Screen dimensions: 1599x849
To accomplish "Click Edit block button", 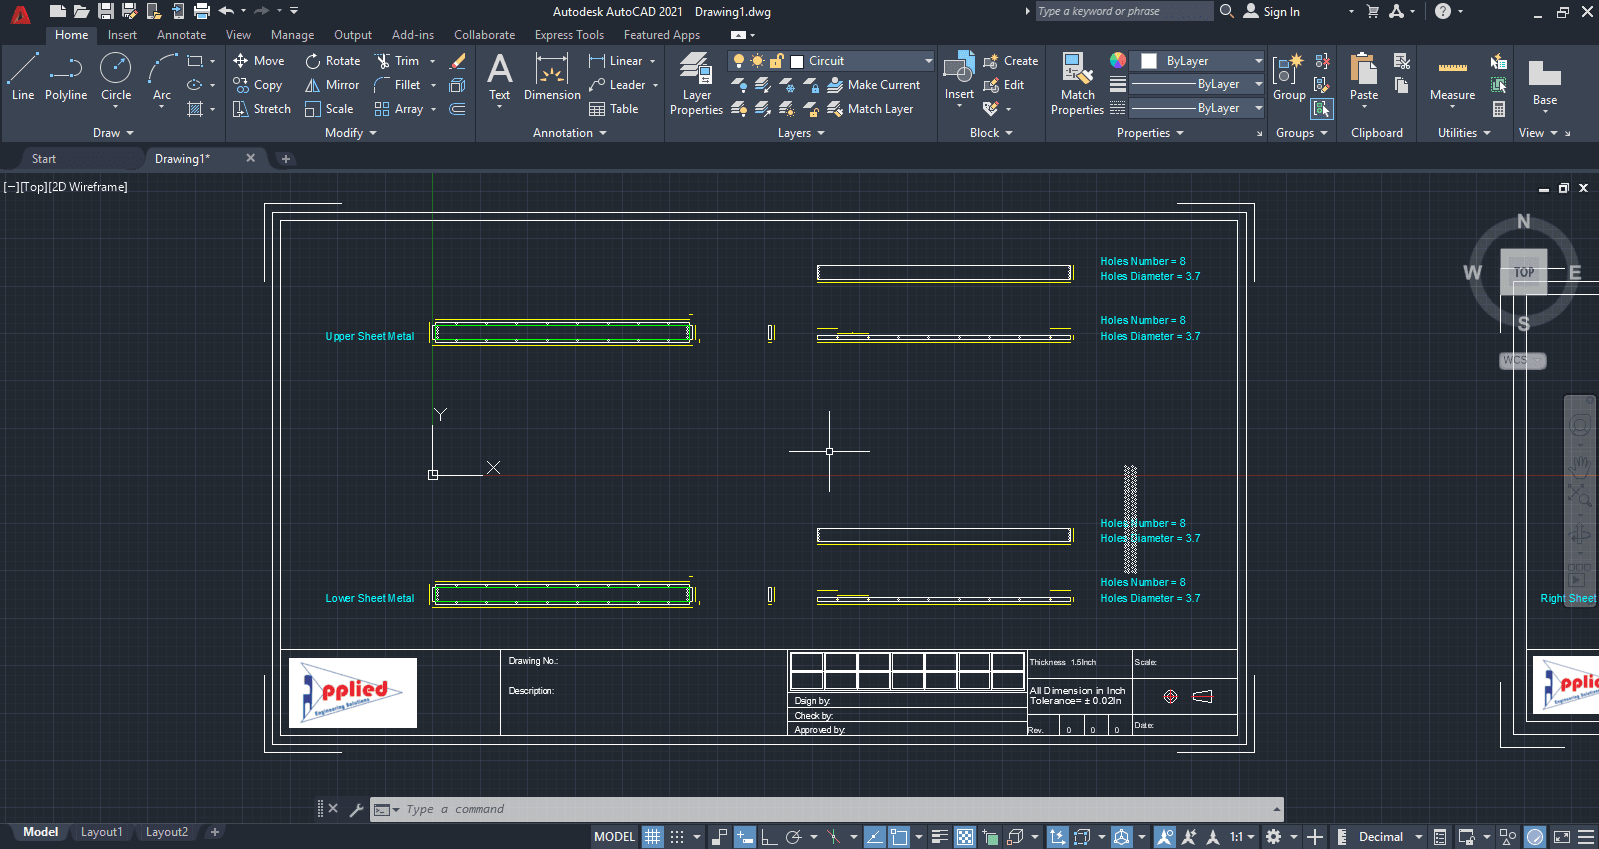I will [x=1003, y=85].
